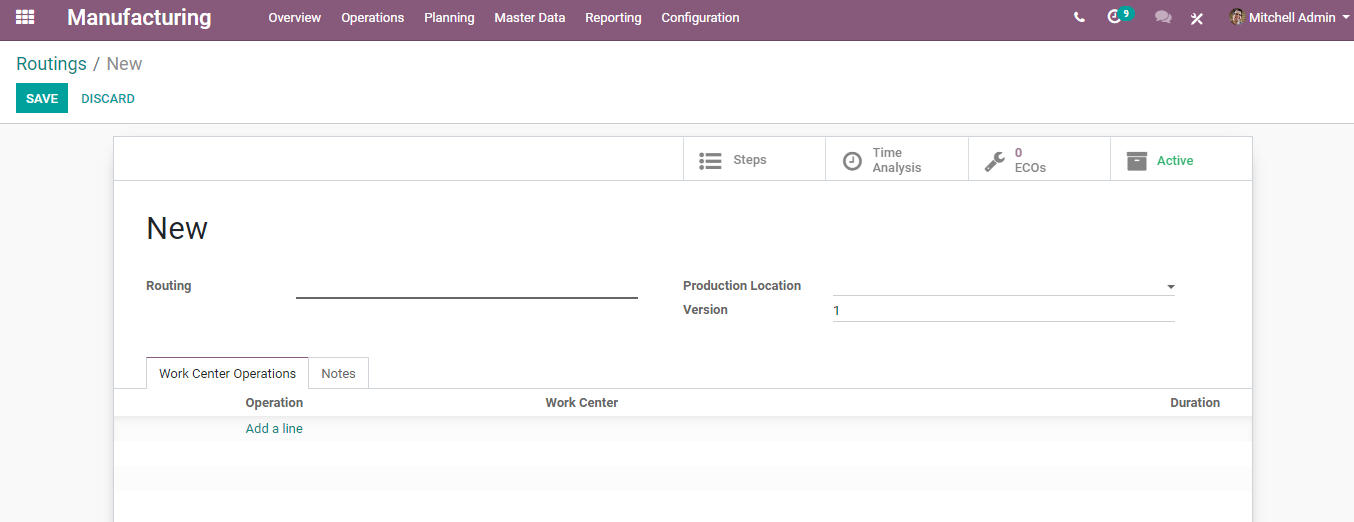Click the Duration column header
The width and height of the screenshot is (1354, 522).
1195,402
